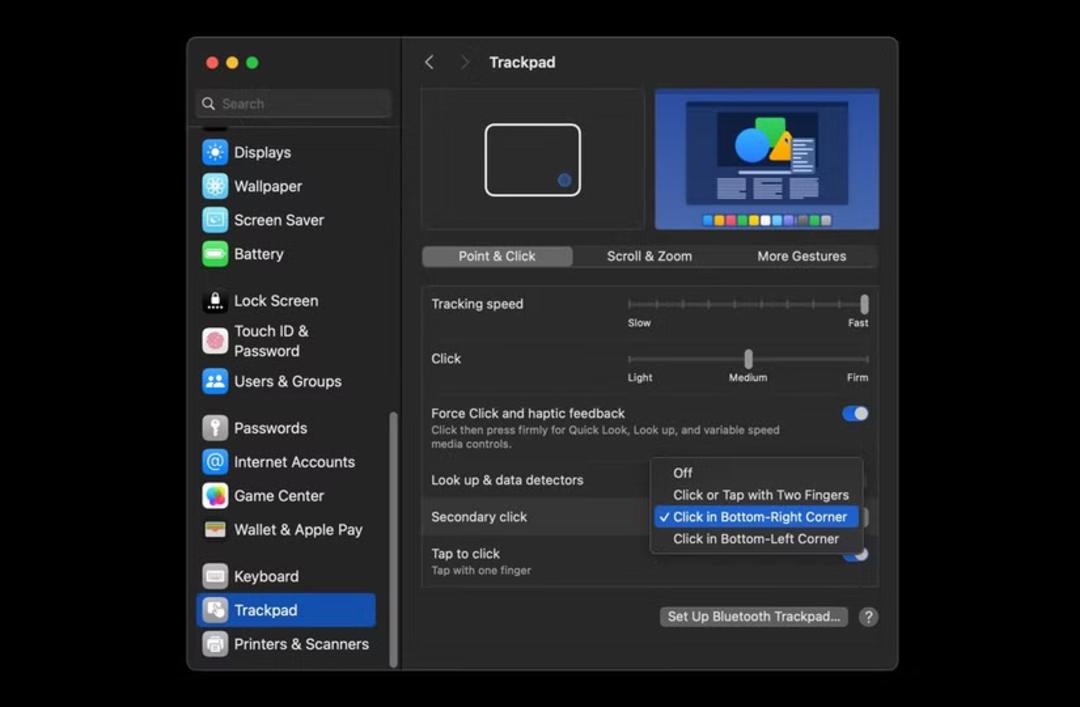Viewport: 1080px width, 707px height.
Task: Select Game Center label in sidebar
Action: 279,495
